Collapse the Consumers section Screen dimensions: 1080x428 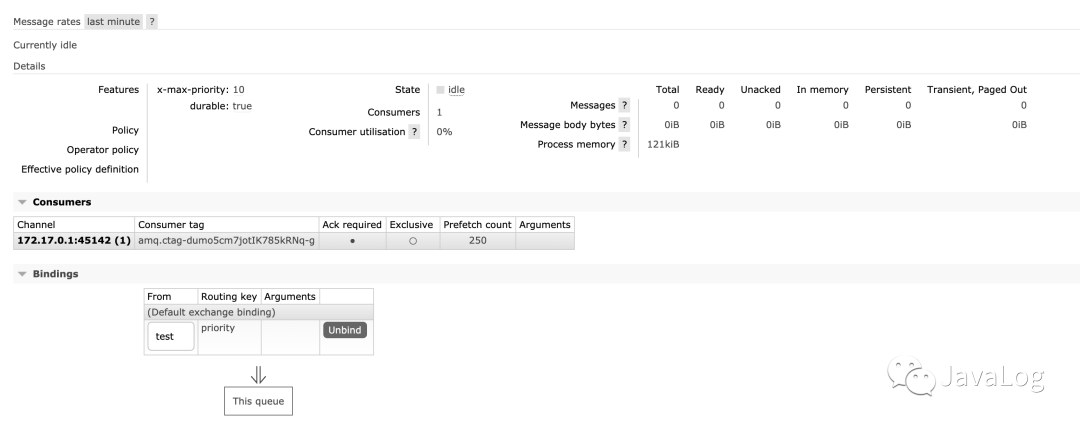click(23, 202)
